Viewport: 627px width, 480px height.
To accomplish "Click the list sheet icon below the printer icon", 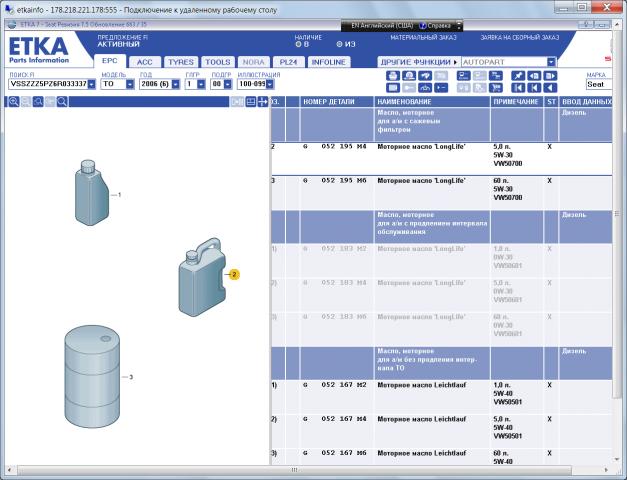I will [x=393, y=88].
